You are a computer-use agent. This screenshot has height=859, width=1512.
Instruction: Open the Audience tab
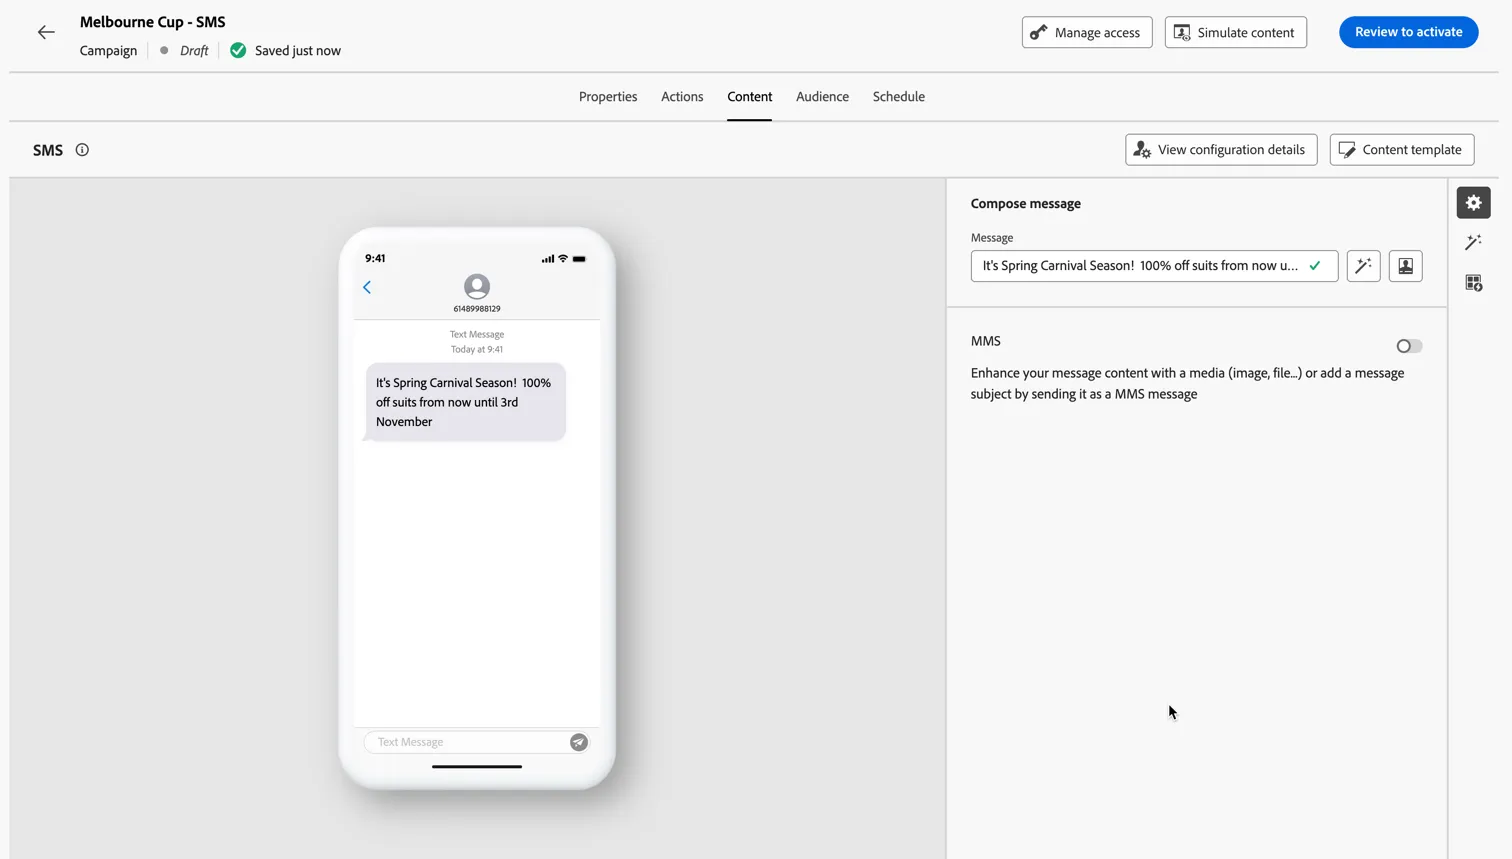pyautogui.click(x=822, y=97)
